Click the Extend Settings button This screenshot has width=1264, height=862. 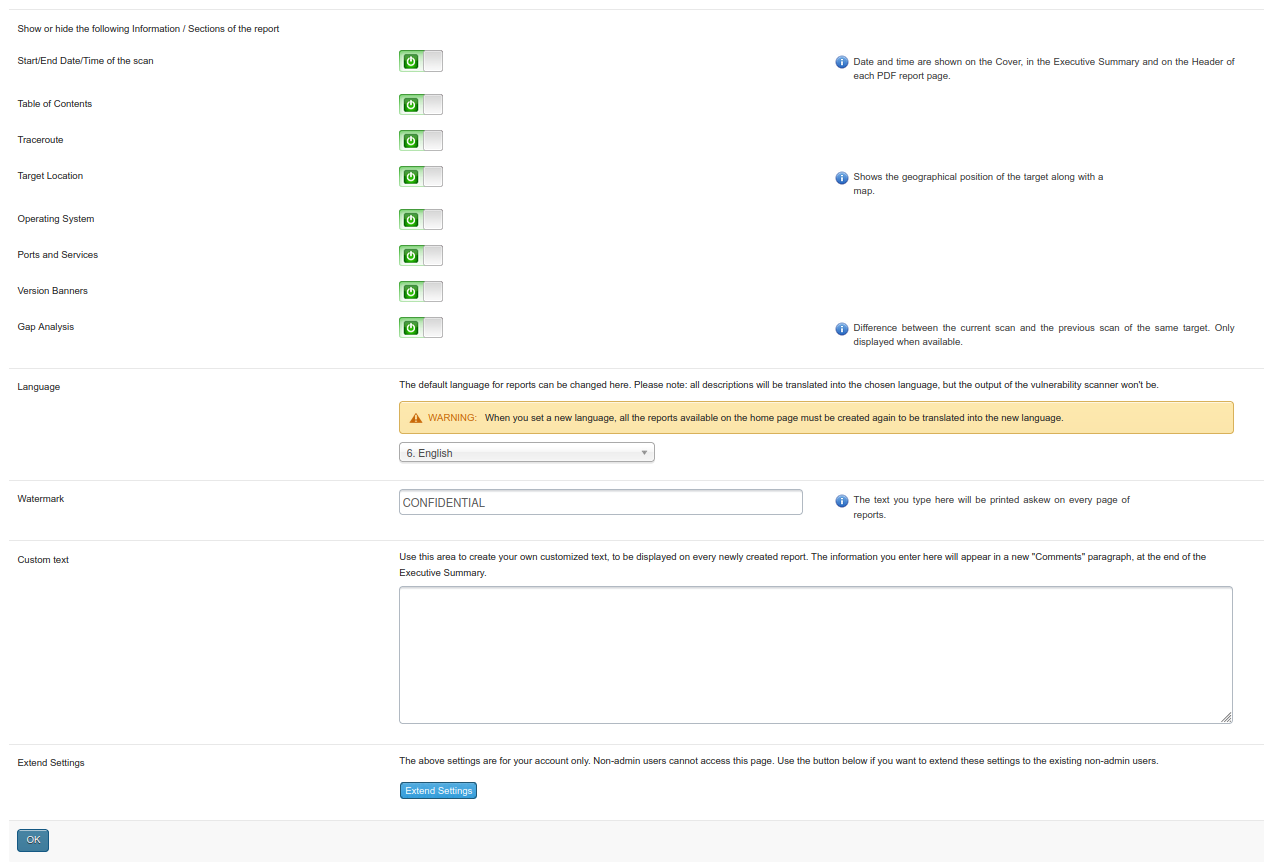point(438,791)
